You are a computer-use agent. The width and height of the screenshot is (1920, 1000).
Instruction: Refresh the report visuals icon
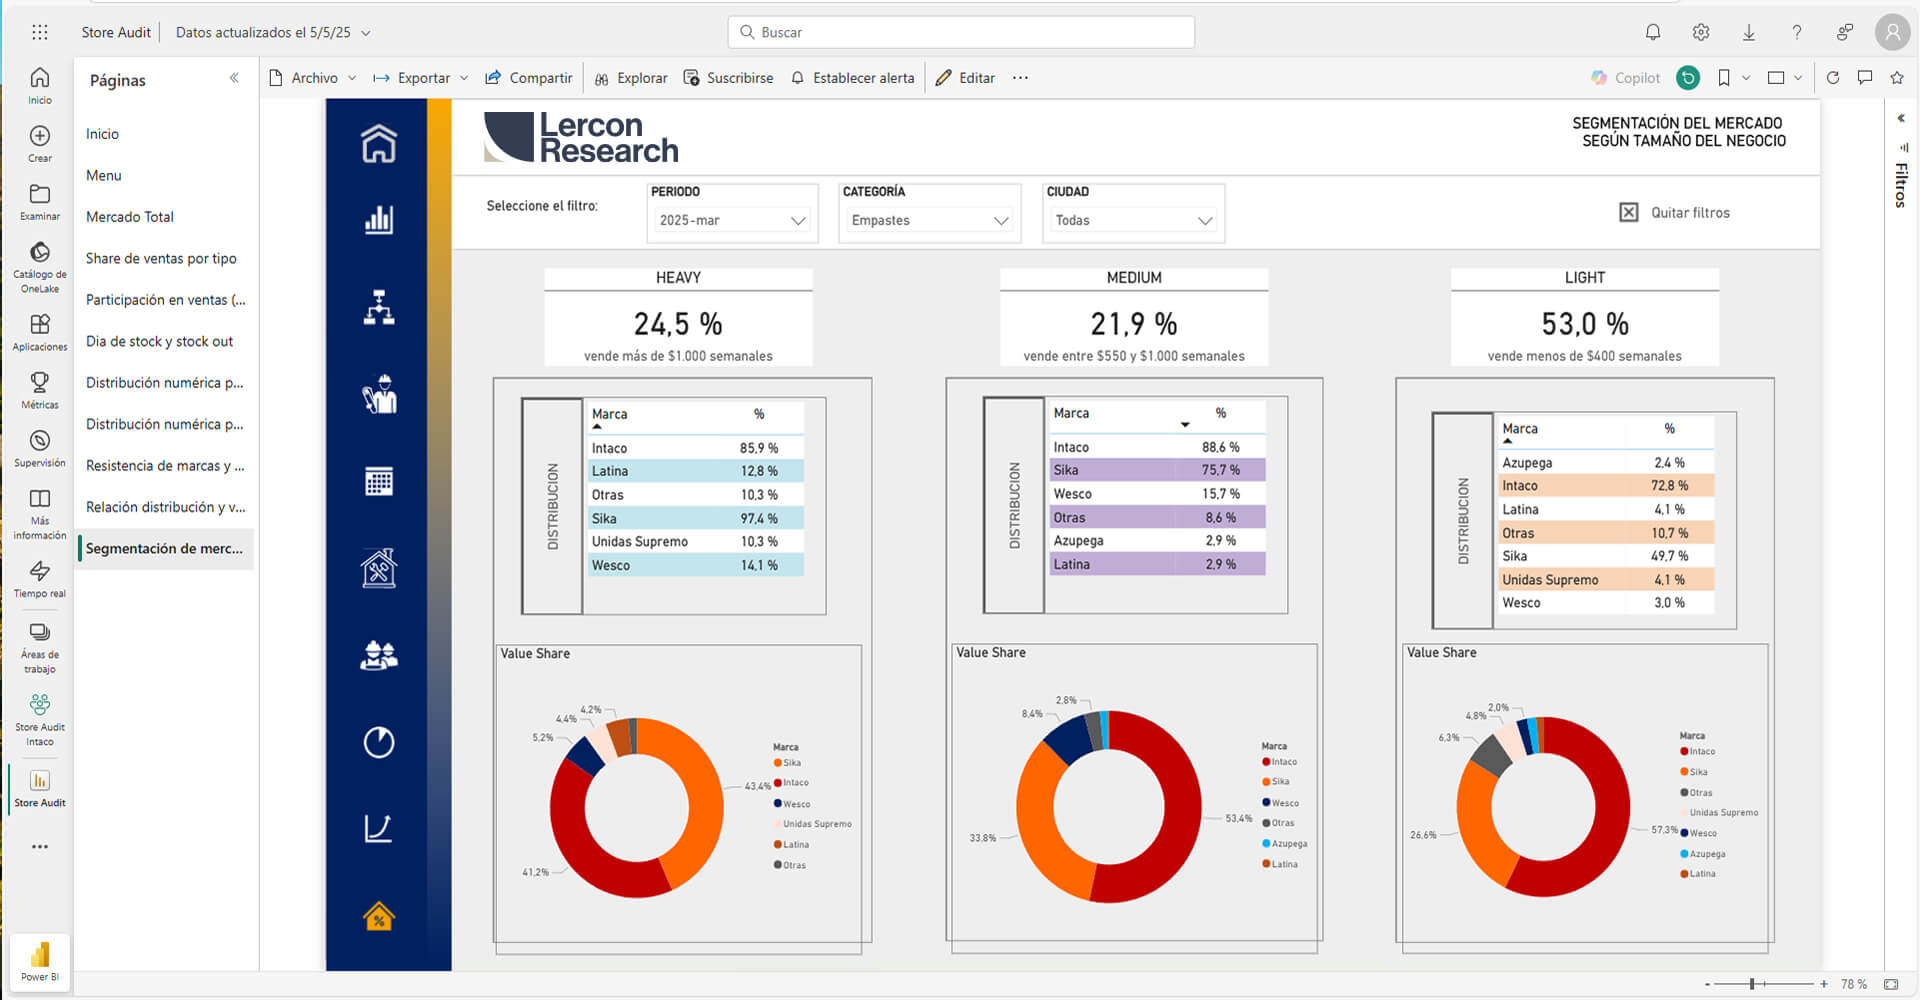pyautogui.click(x=1833, y=78)
